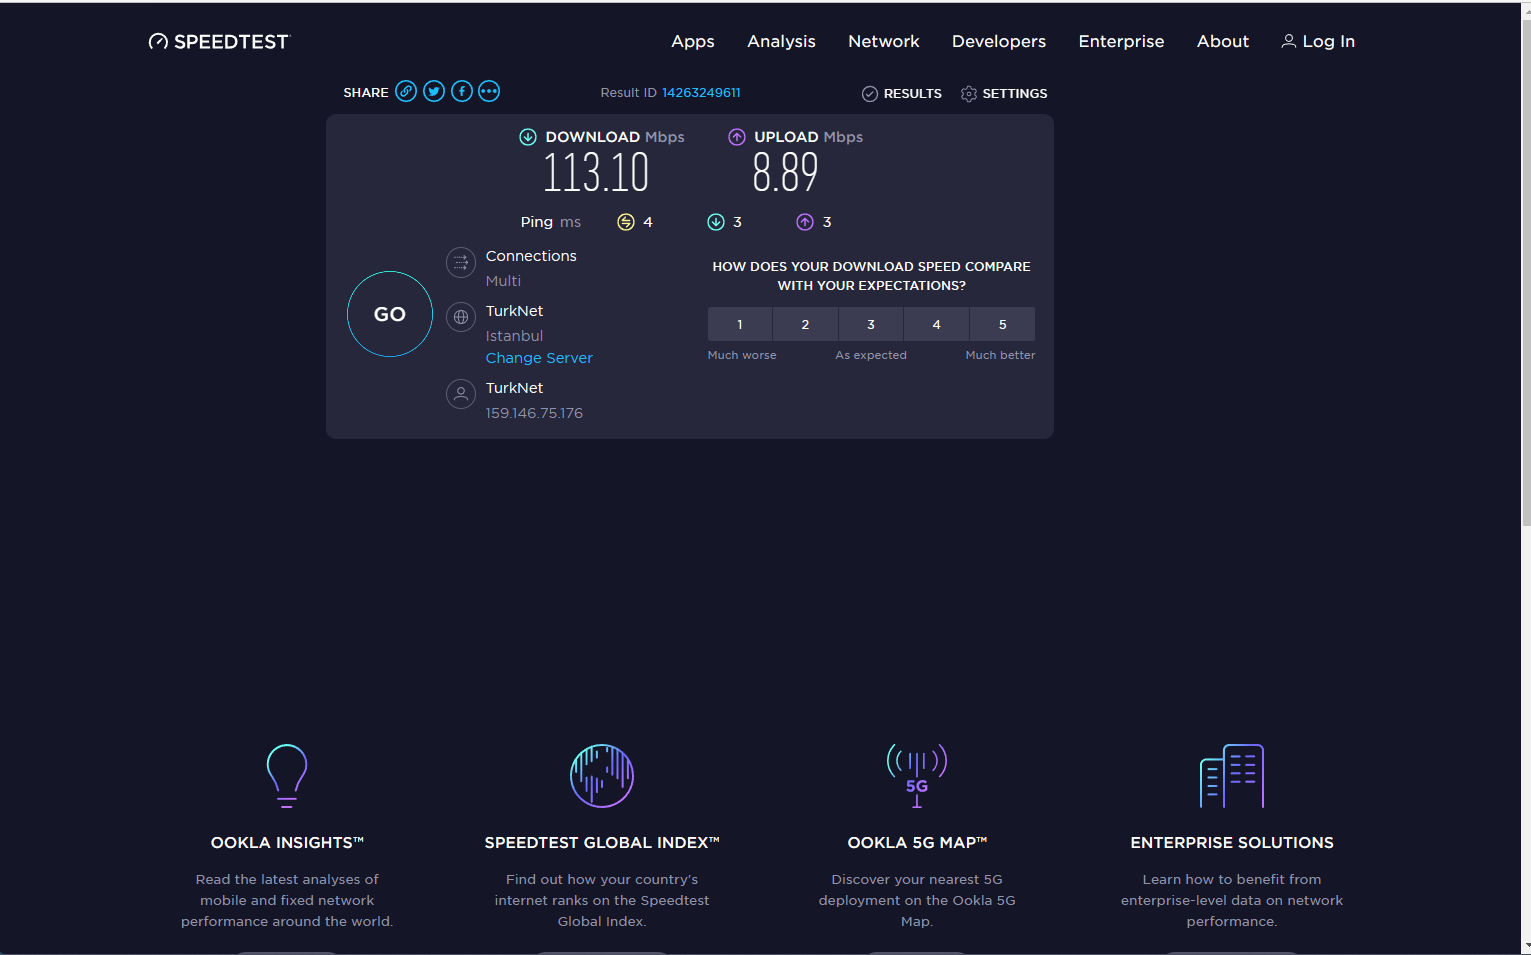This screenshot has height=955, width=1531.
Task: Click the ENTERPRISE SOLUTIONS heading
Action: click(x=1232, y=843)
